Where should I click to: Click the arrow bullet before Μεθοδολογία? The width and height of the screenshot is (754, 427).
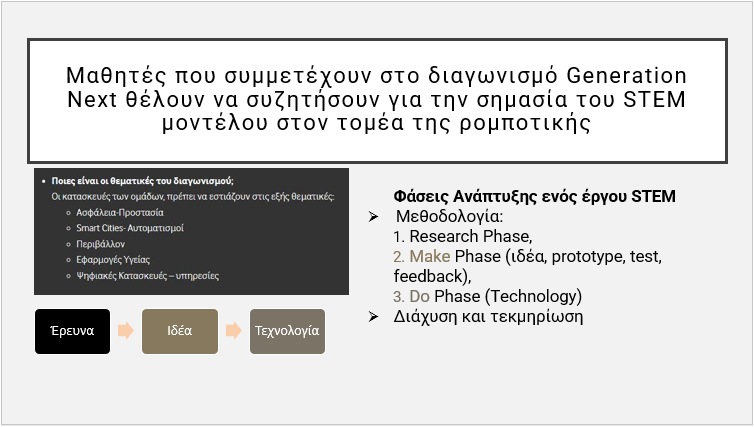point(374,216)
